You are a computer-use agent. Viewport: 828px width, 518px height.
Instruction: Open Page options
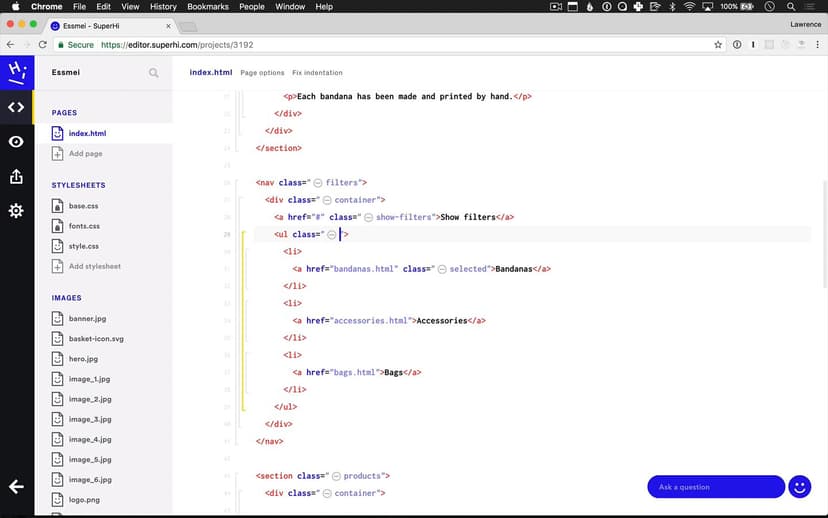tap(262, 73)
